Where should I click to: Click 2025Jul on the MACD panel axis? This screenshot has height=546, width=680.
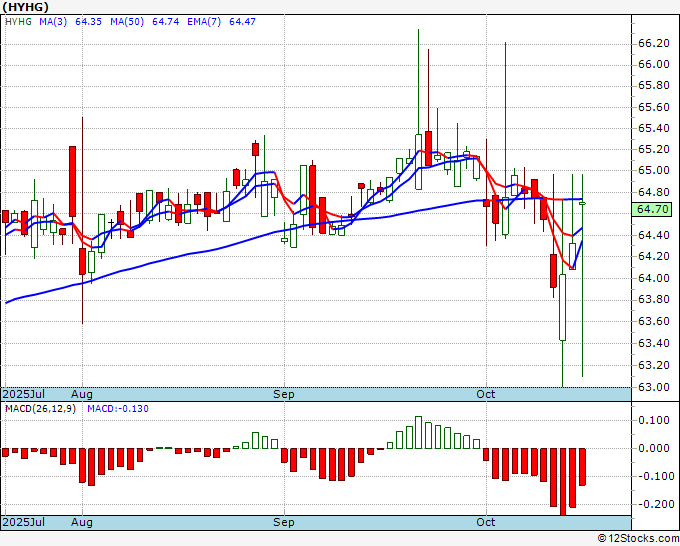[24, 522]
